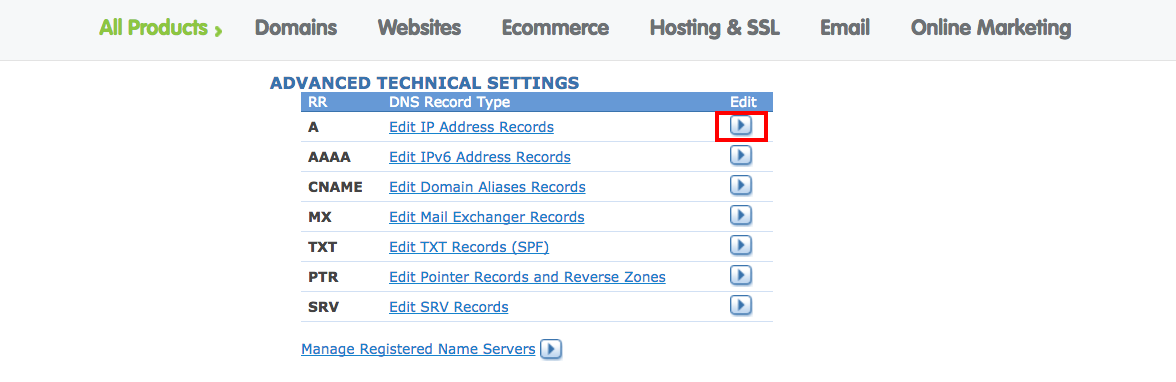Select the Email menu item
This screenshot has width=1176, height=382.
pos(844,29)
